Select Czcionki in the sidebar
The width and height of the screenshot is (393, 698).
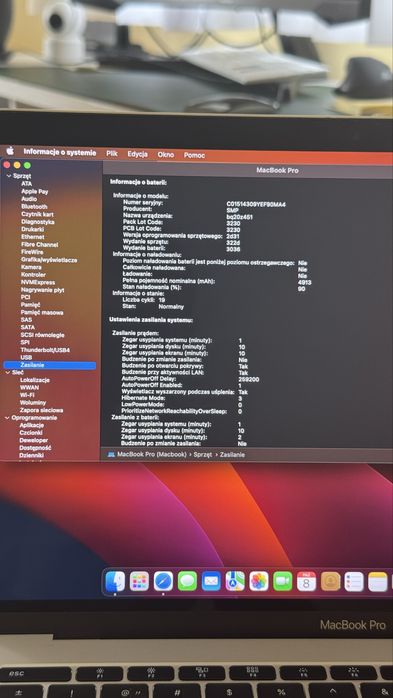click(x=31, y=433)
